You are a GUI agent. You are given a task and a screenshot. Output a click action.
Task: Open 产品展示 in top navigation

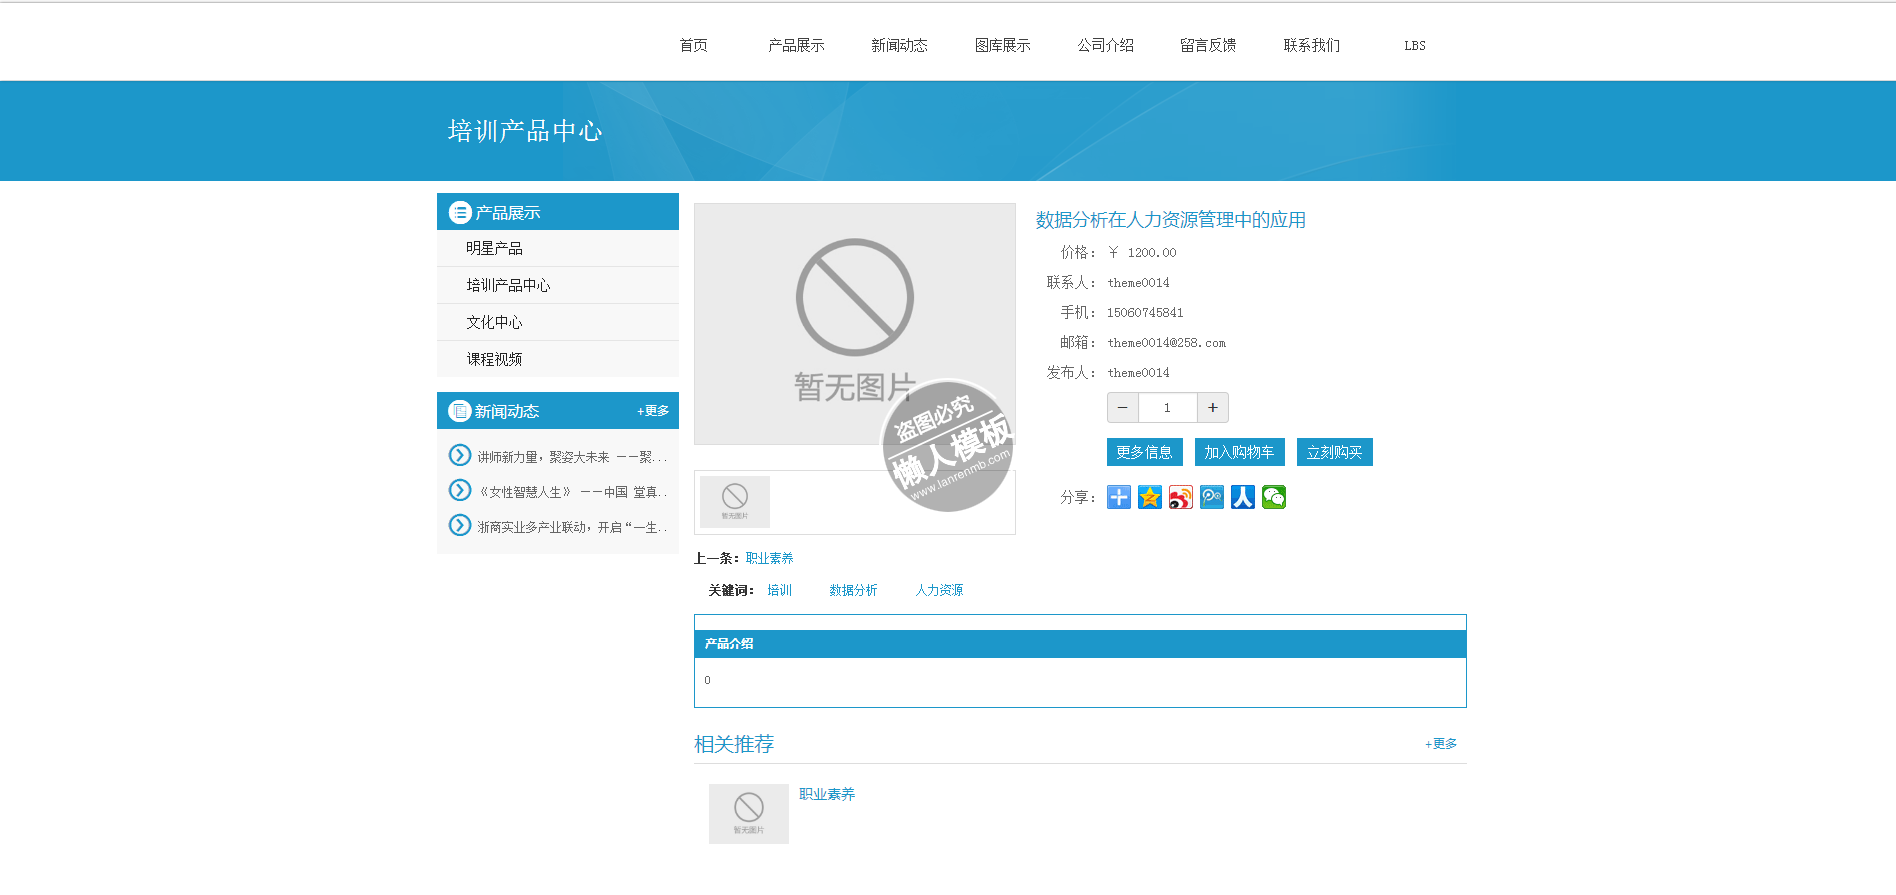click(796, 45)
